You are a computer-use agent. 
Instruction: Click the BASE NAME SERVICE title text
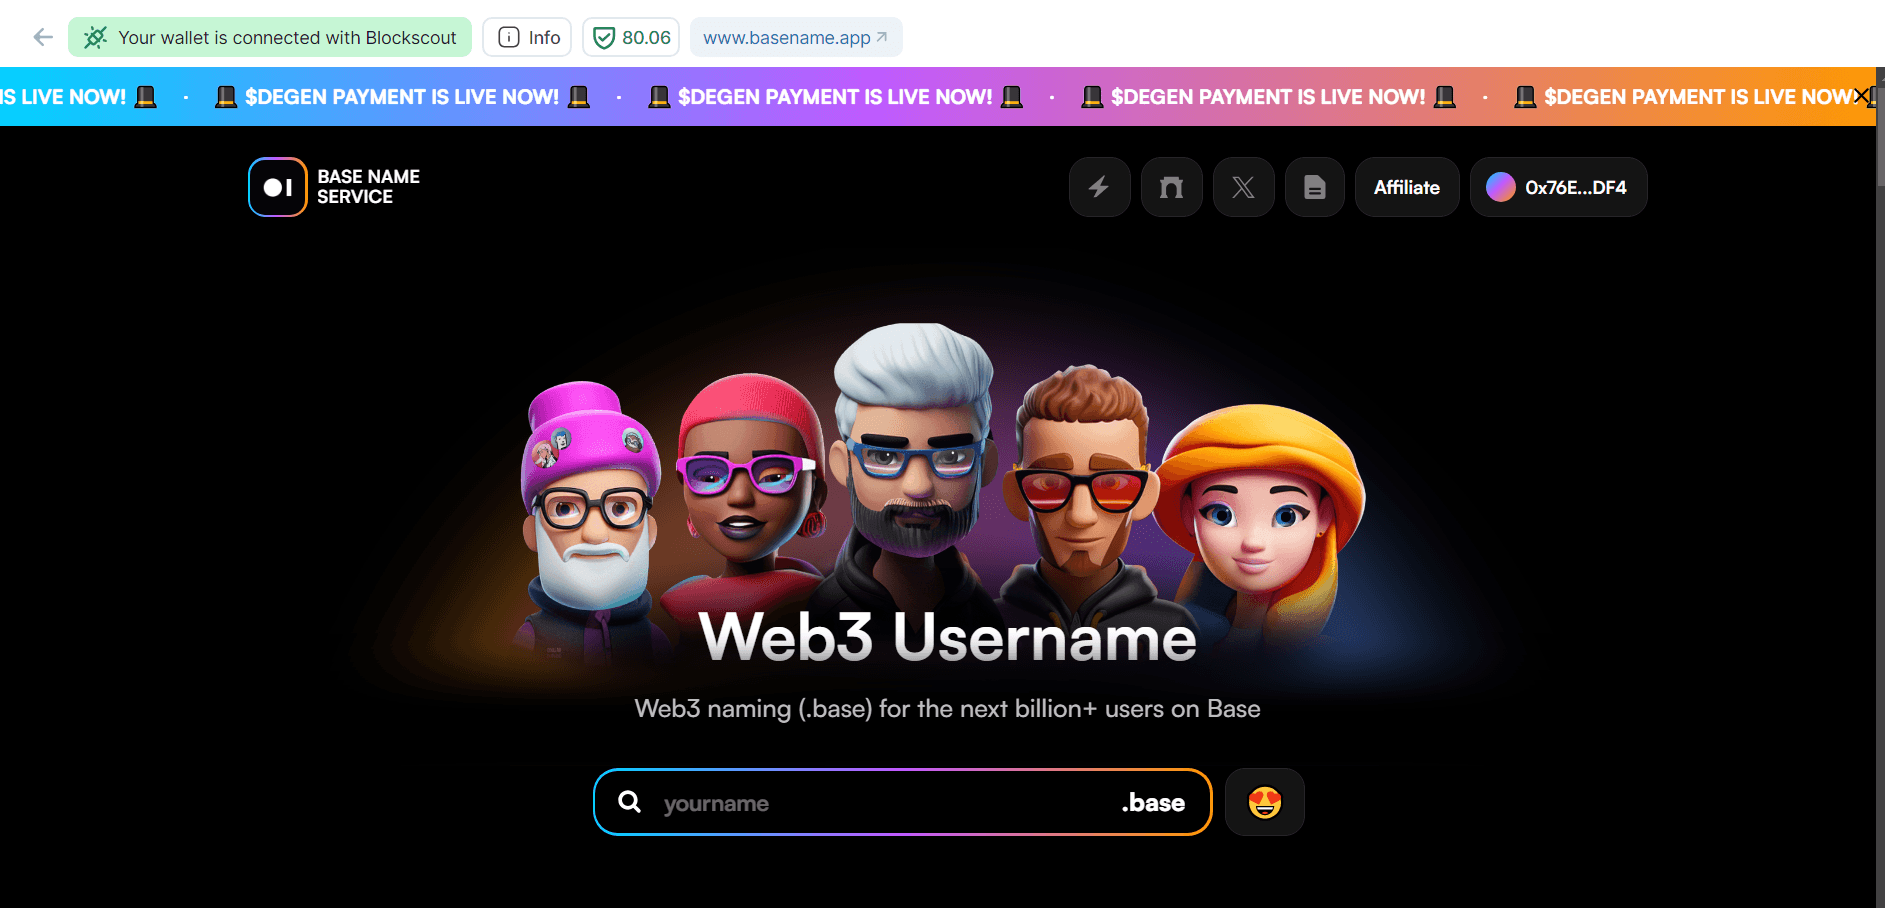(368, 187)
